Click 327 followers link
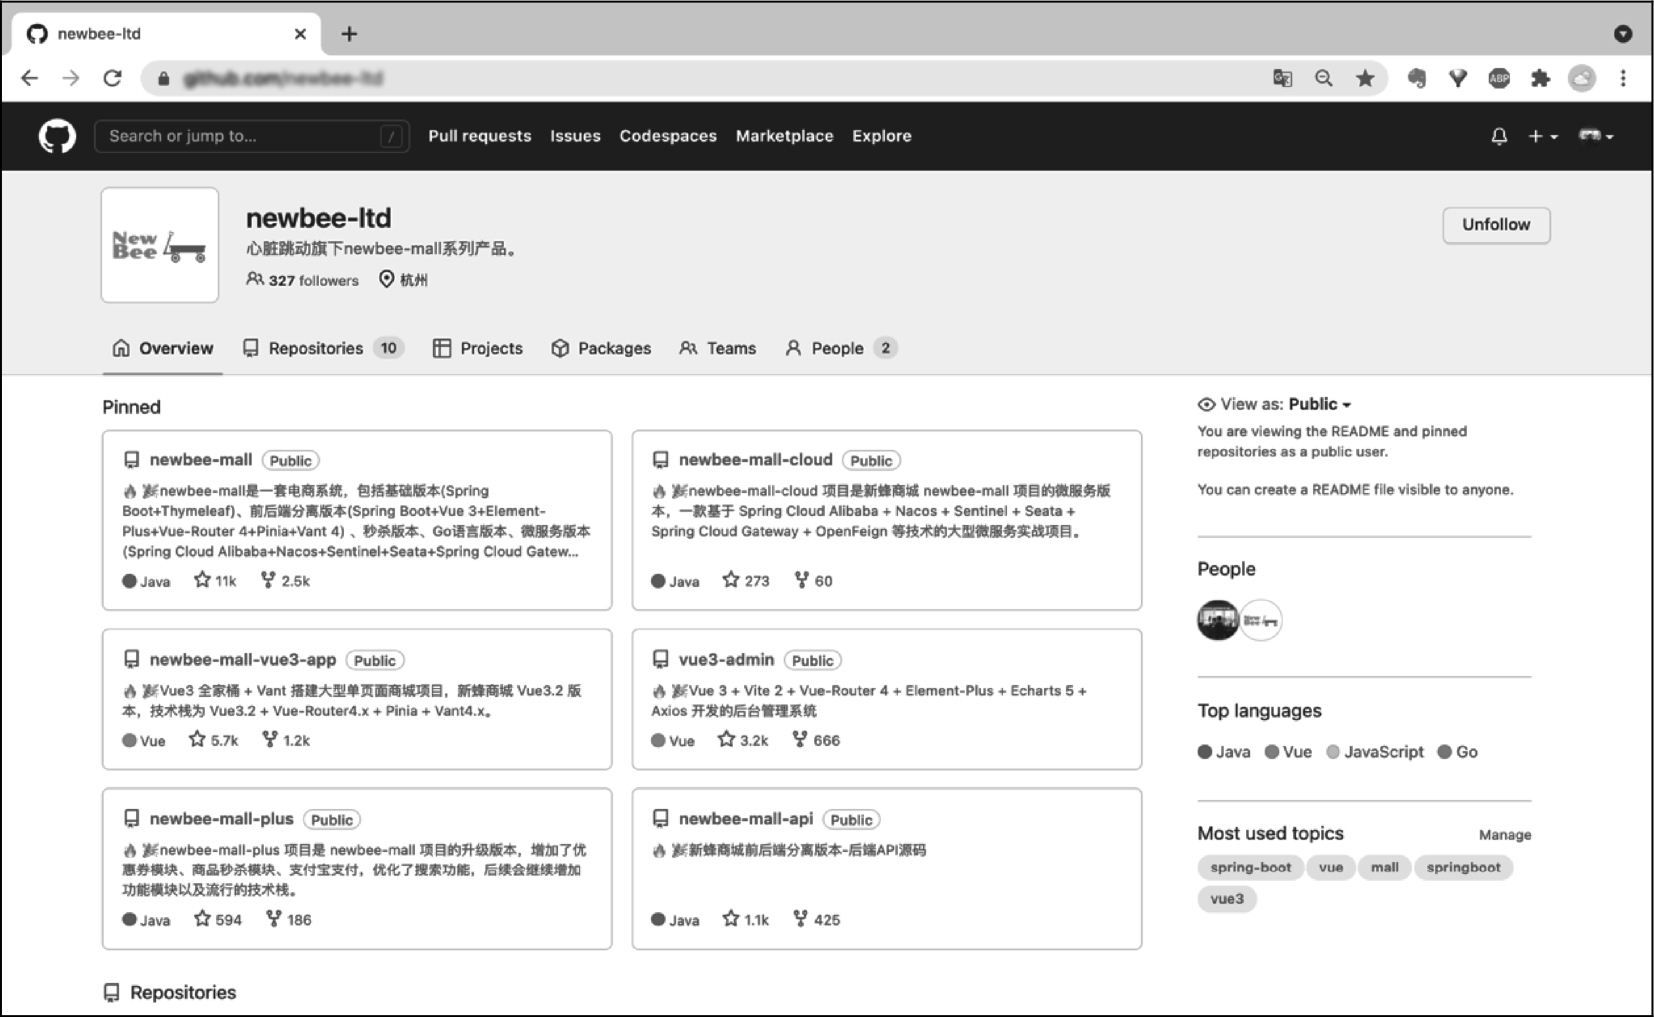1654x1017 pixels. [302, 280]
